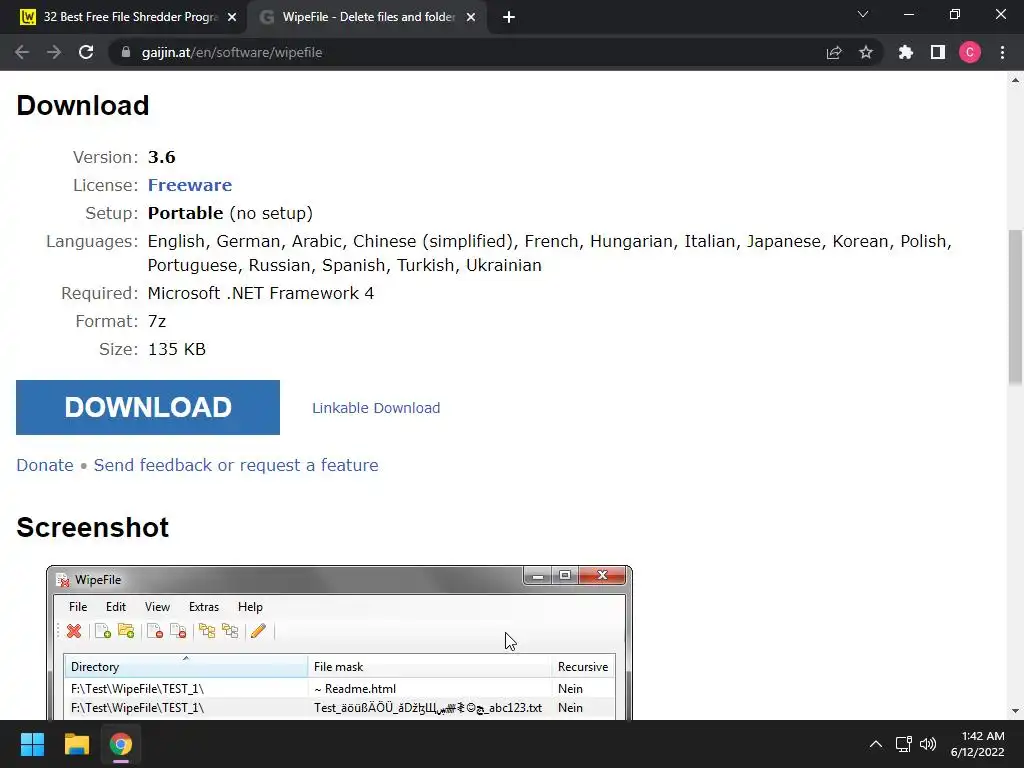The height and width of the screenshot is (768, 1024).
Task: Close the WipeFile tab
Action: [x=471, y=17]
